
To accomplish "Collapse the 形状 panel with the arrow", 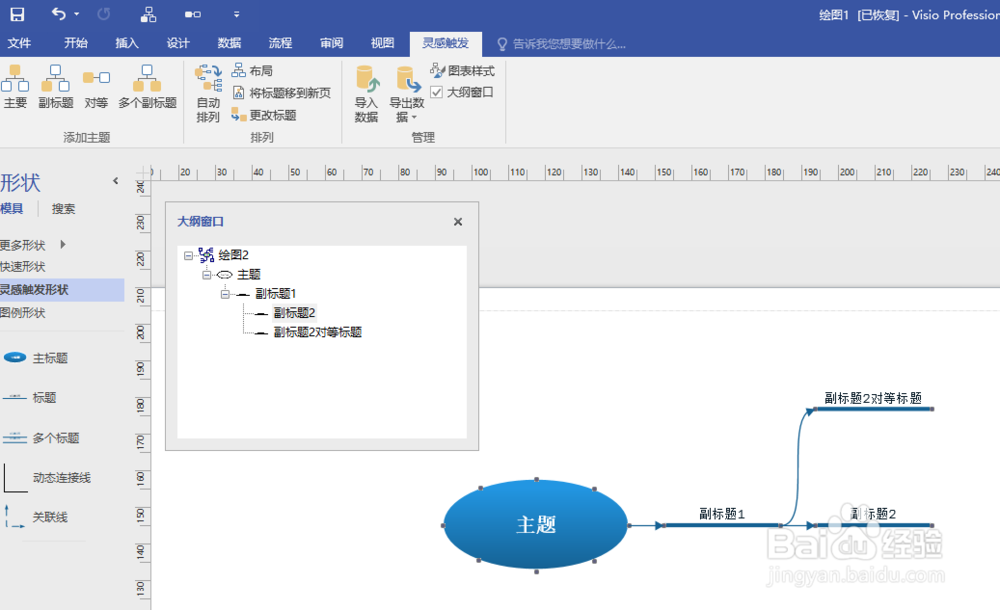I will tap(115, 181).
